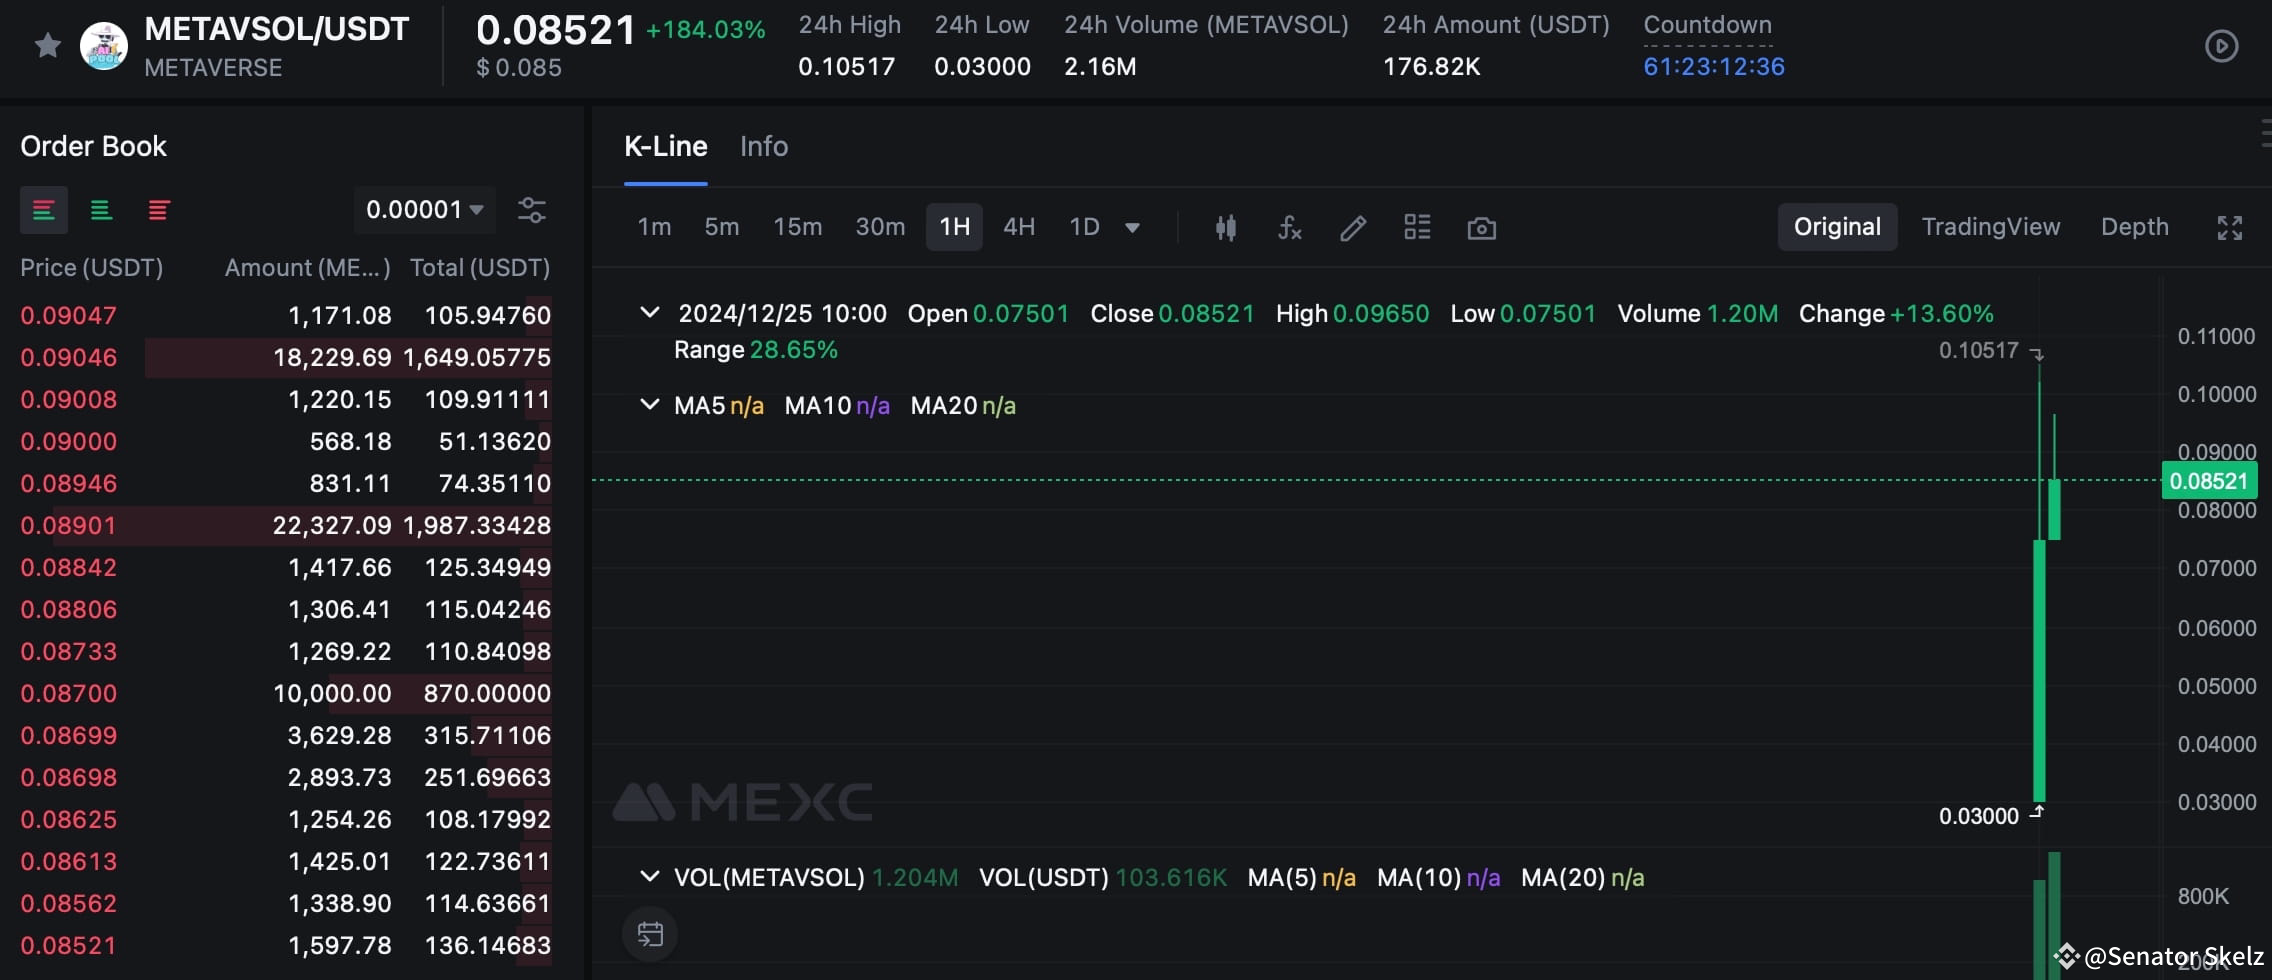Viewport: 2272px width, 980px height.
Task: Select the 0.09046 ask price
Action: click(69, 357)
